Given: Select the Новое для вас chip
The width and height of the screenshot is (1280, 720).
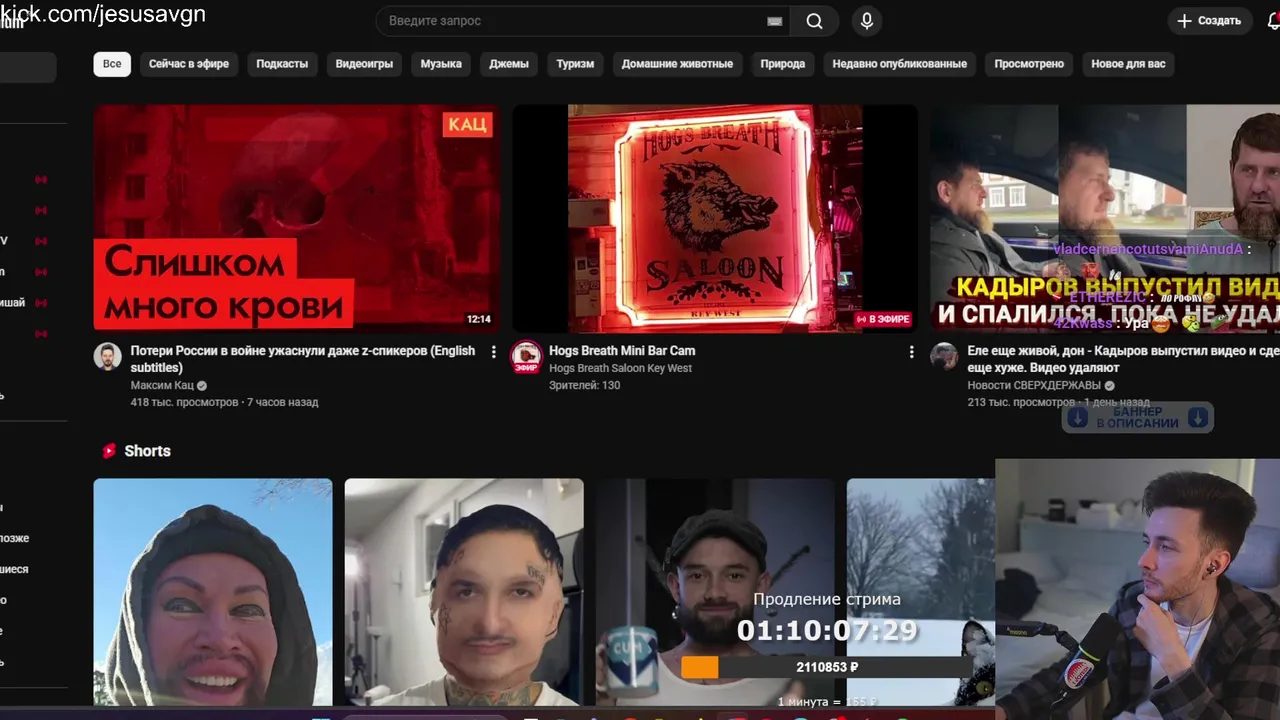Looking at the screenshot, I should click(1128, 64).
